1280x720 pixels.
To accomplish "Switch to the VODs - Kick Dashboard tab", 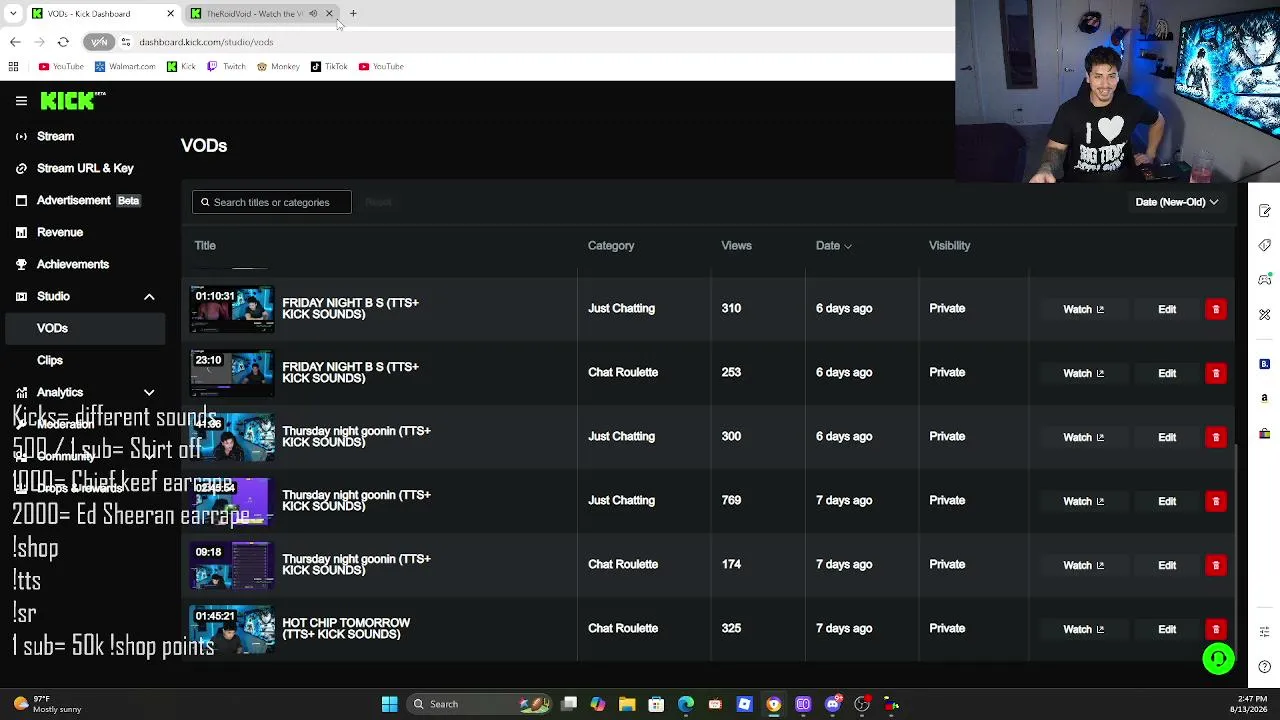I will 103,14.
